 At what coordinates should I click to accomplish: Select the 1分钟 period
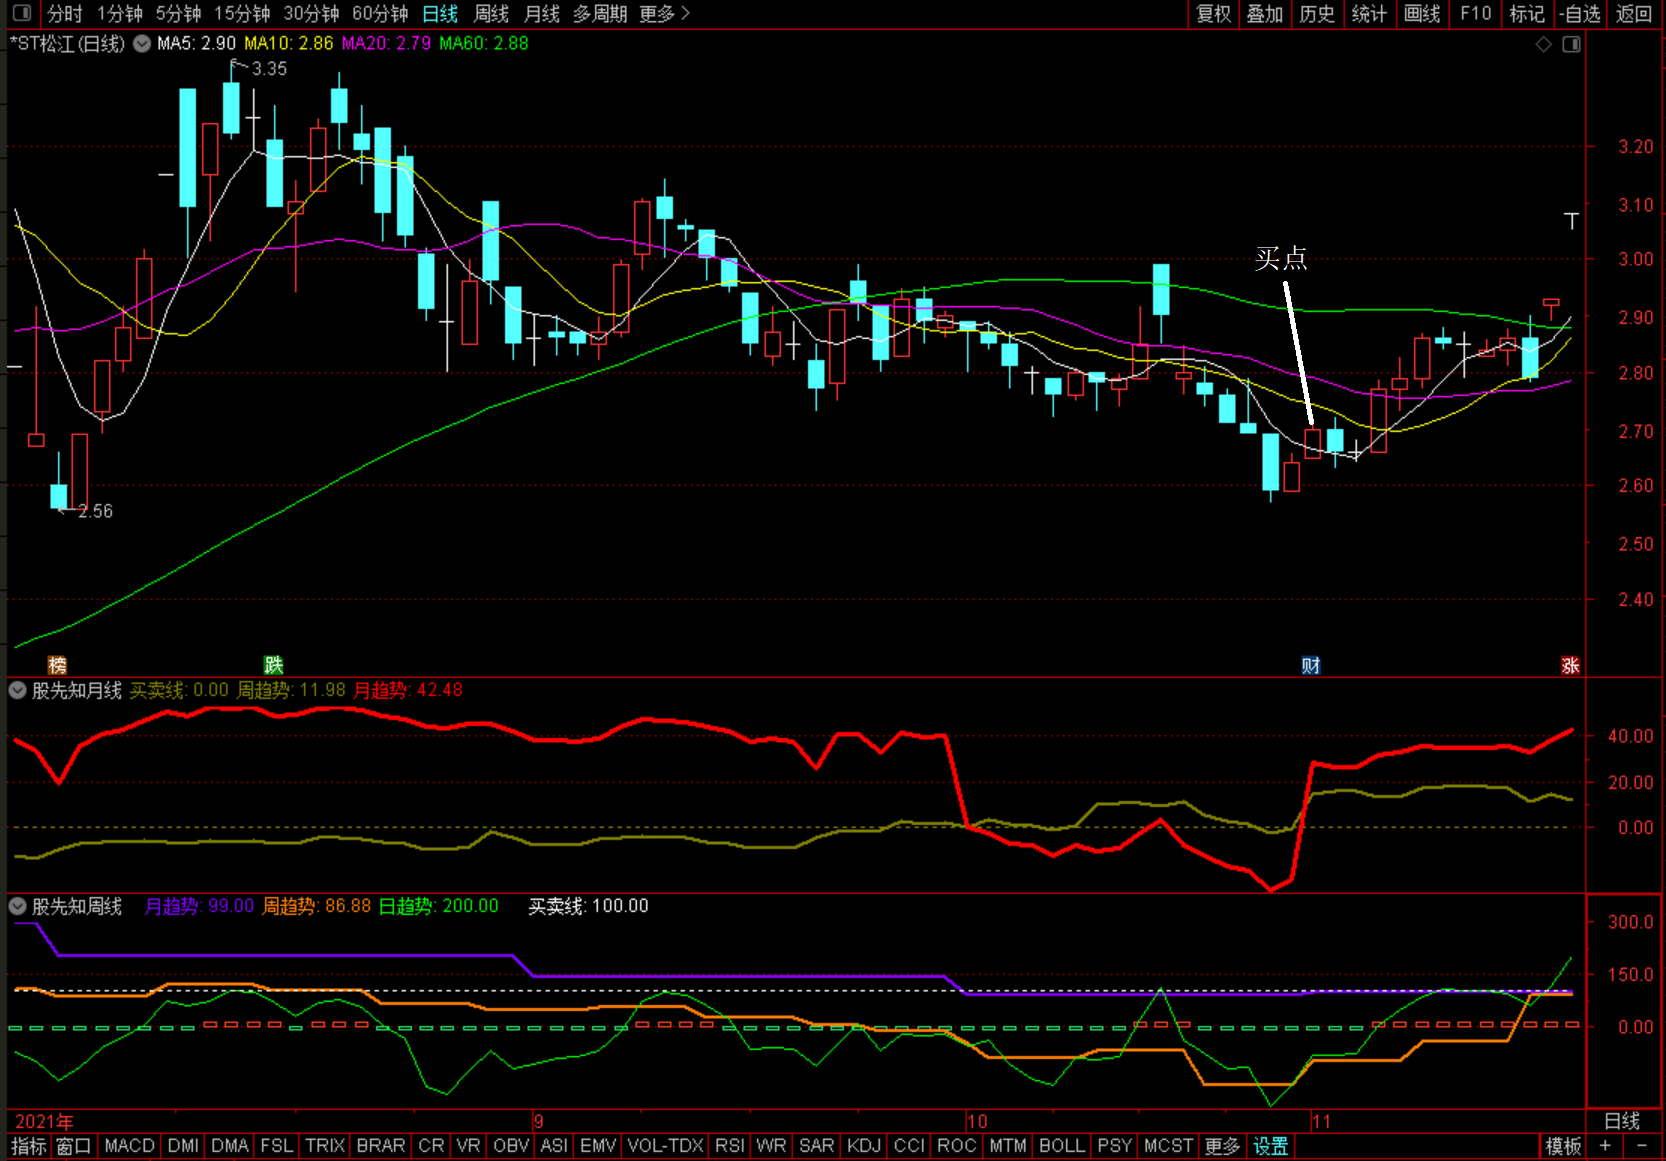tap(120, 13)
